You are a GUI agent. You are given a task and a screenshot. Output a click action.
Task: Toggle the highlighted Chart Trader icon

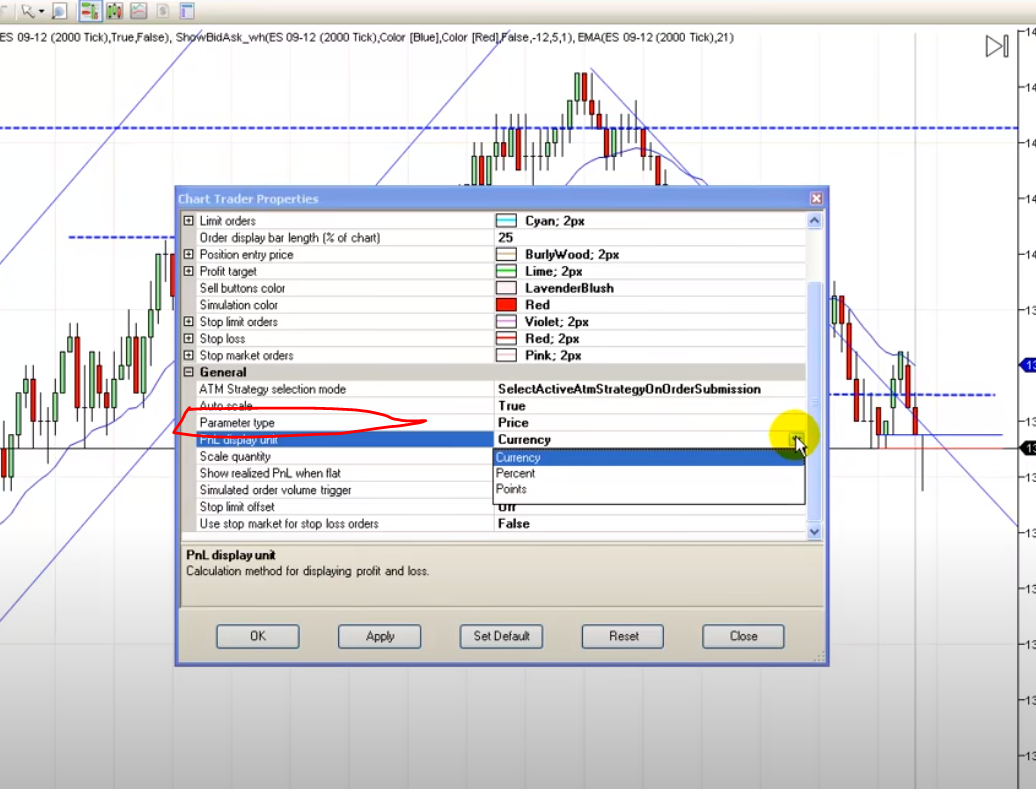pos(91,10)
